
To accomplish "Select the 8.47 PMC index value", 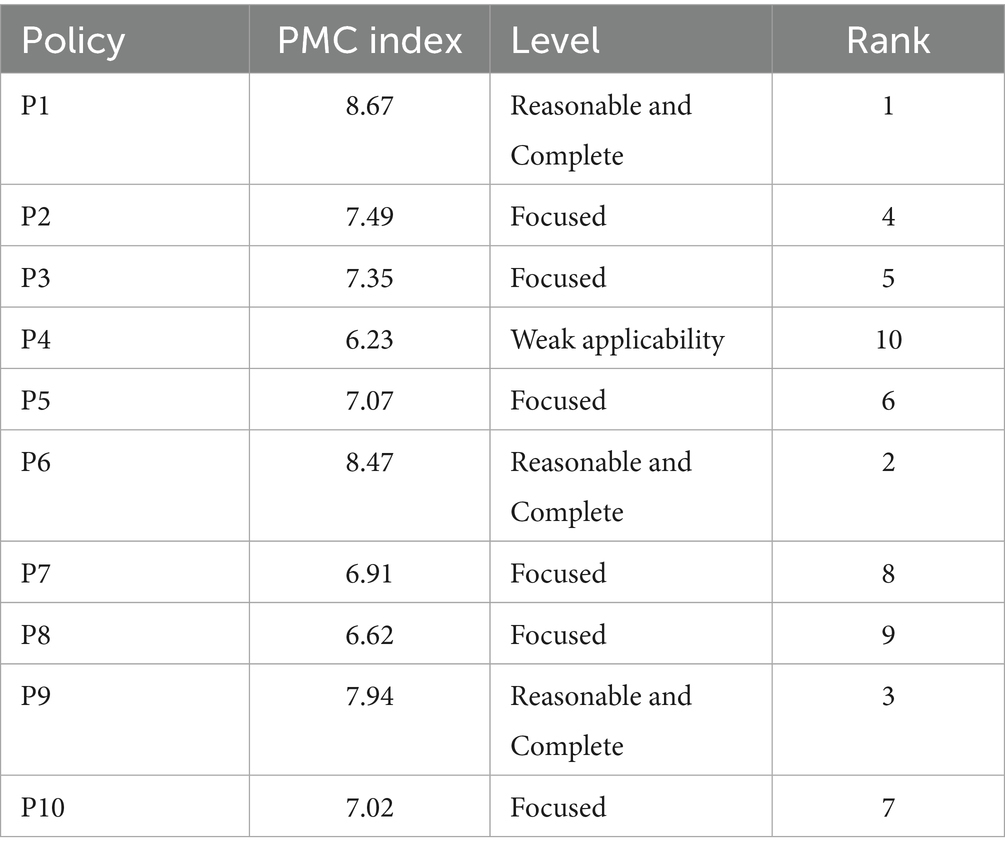I will tap(369, 462).
